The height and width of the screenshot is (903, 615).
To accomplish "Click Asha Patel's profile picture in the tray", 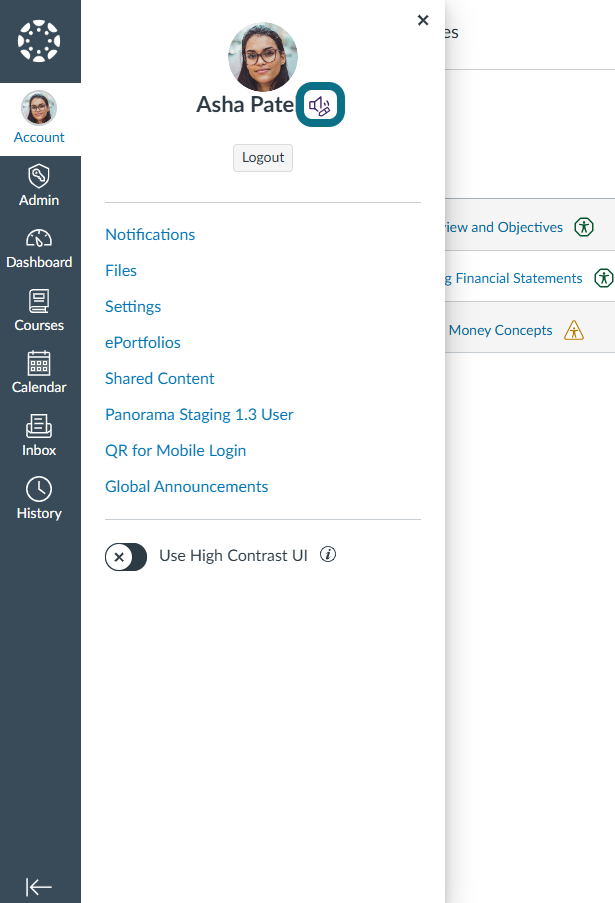I will (x=263, y=57).
